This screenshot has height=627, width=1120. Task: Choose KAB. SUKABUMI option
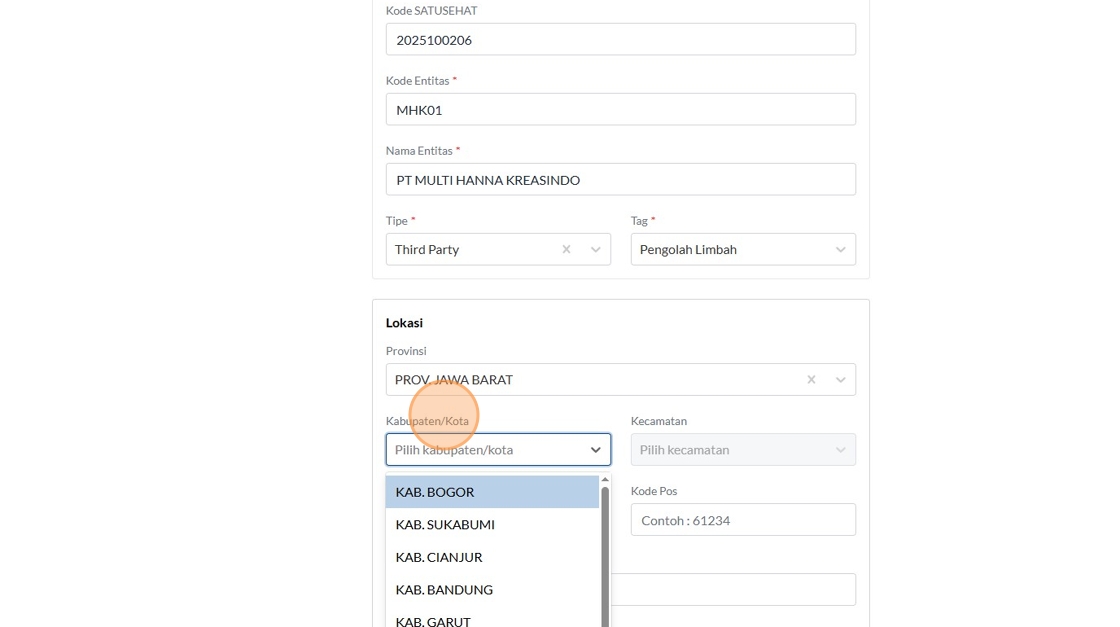(x=492, y=524)
